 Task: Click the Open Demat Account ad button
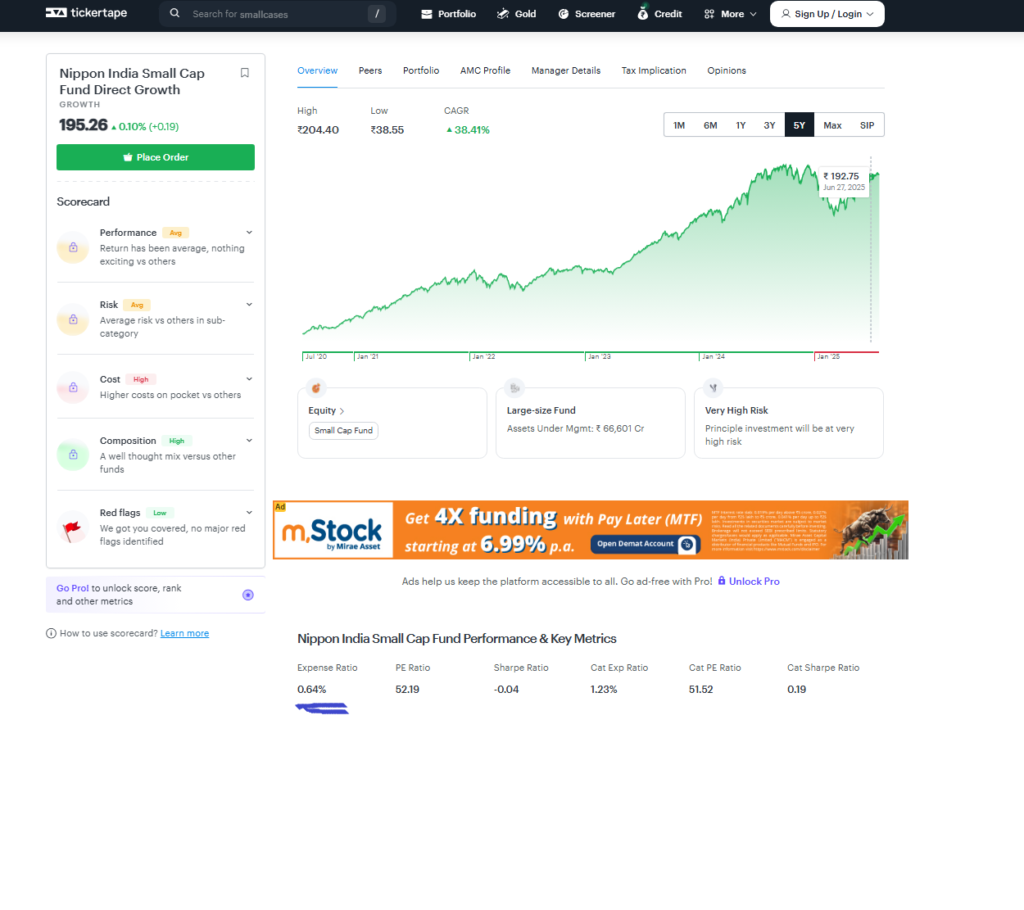pos(645,544)
